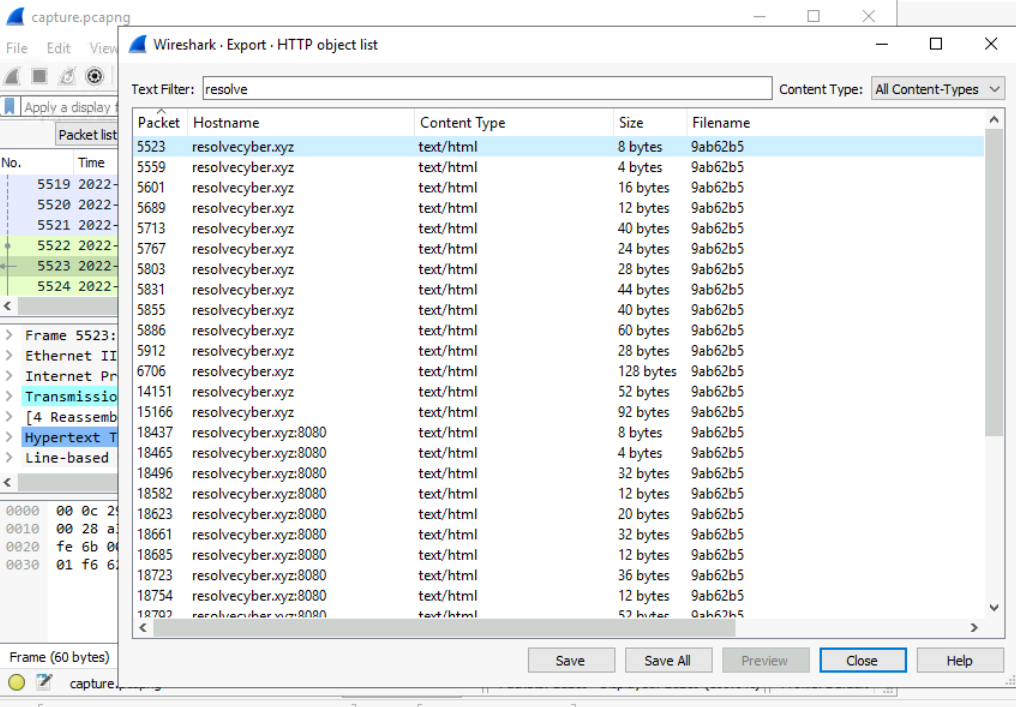
Task: Select the 128 bytes row, packet 6706
Action: (559, 371)
